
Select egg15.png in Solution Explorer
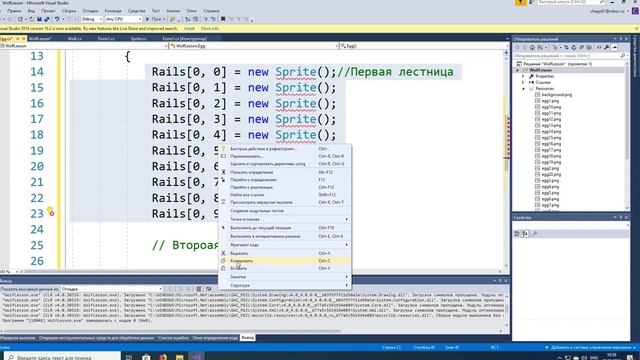[x=551, y=138]
